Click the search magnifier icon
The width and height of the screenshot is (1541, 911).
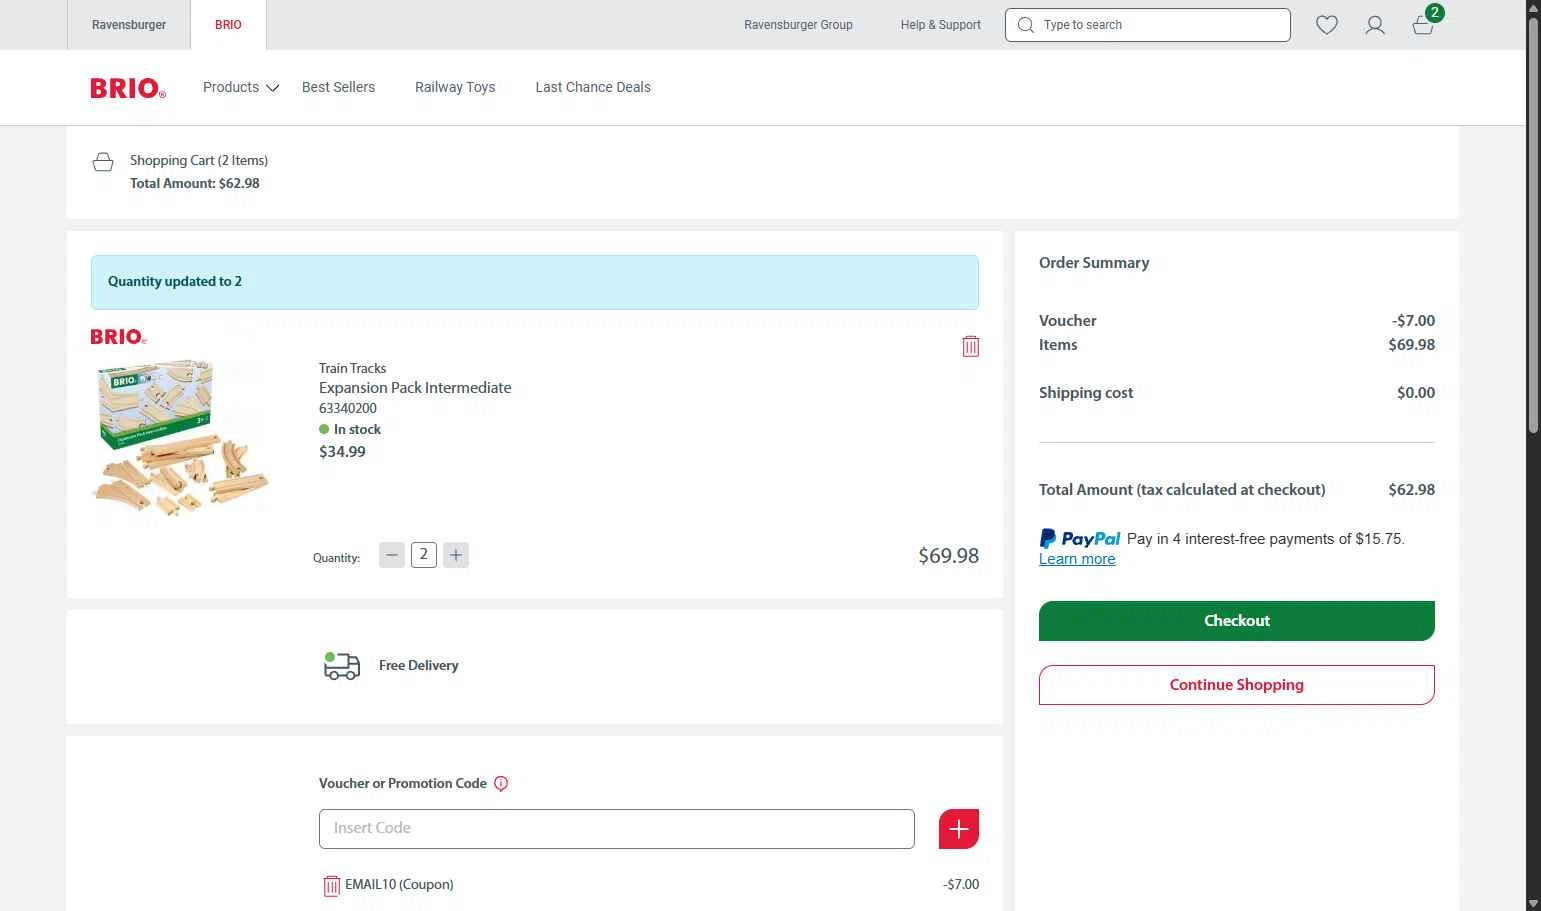click(x=1025, y=25)
